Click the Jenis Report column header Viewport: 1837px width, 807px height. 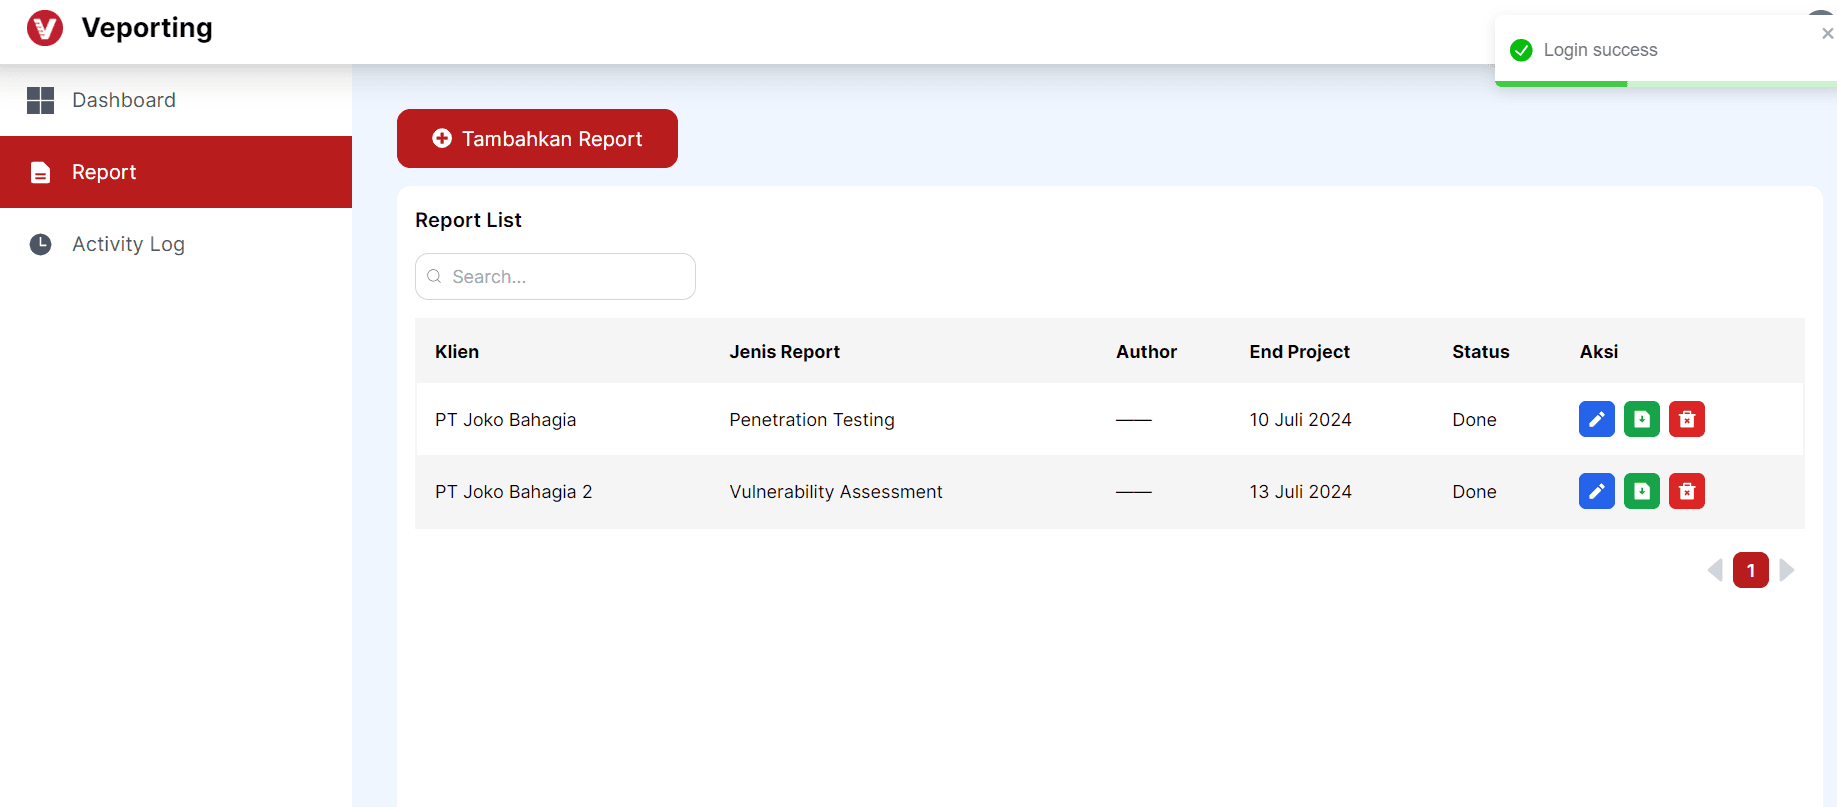click(785, 352)
